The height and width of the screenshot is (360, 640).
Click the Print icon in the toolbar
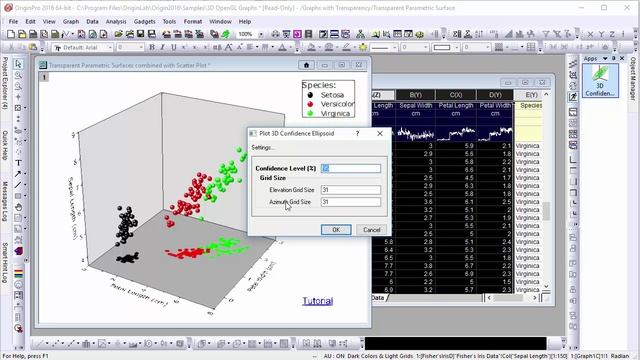click(x=276, y=34)
